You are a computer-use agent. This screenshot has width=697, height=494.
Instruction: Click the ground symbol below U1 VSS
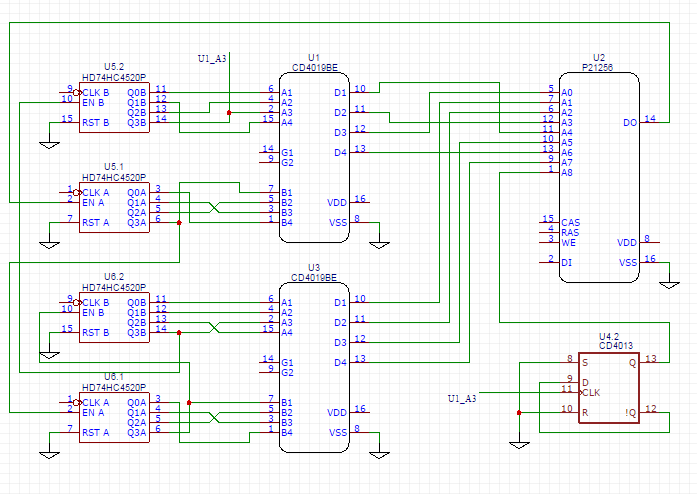378,242
